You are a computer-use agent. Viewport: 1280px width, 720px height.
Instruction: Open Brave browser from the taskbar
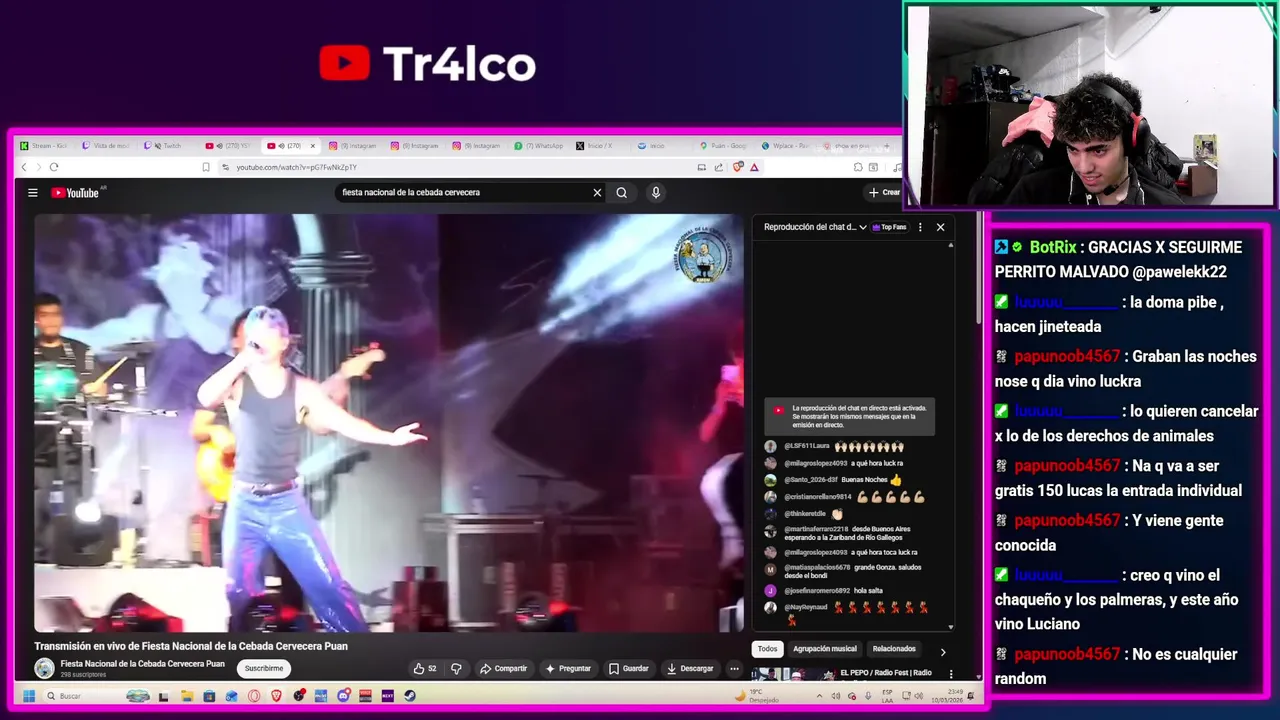(x=276, y=696)
